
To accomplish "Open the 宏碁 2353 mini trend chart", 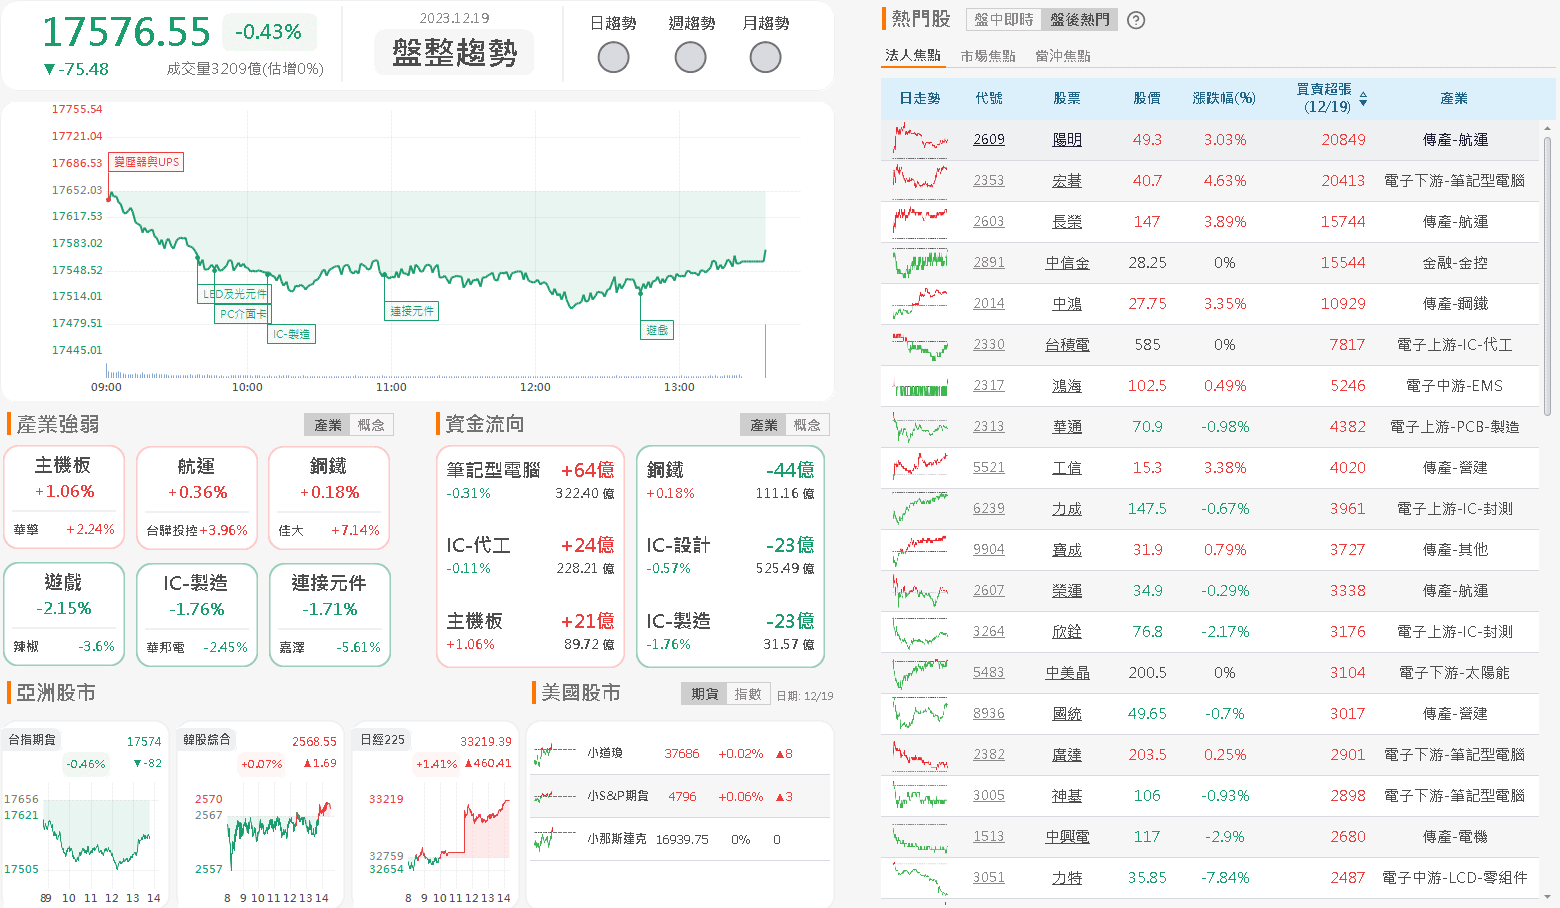I will [920, 181].
